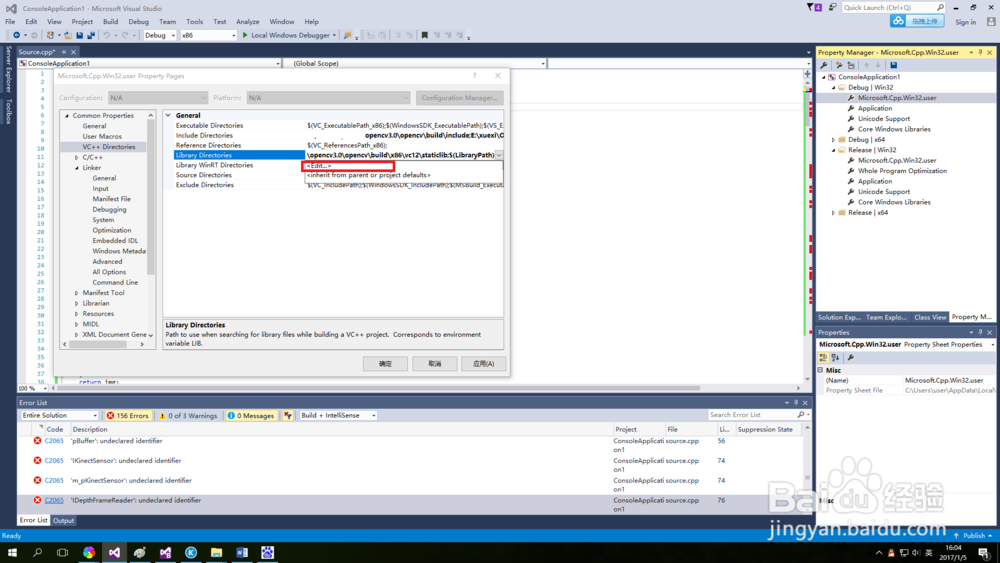Viewport: 1000px width, 563px height.
Task: Click the Navigate Backward toolbar icon
Action: (x=17, y=36)
